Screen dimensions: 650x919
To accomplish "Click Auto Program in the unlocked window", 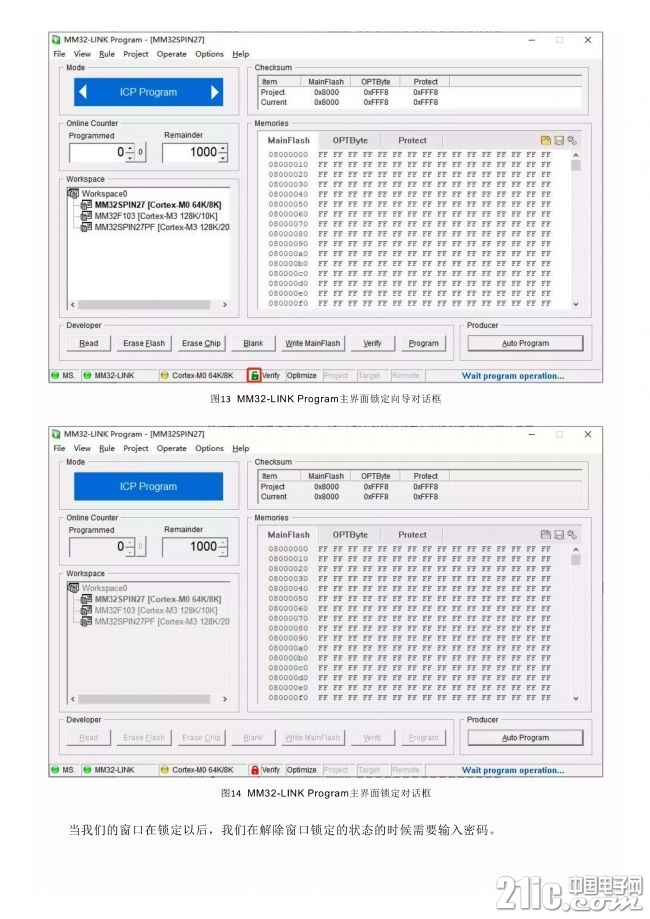I will [x=525, y=343].
